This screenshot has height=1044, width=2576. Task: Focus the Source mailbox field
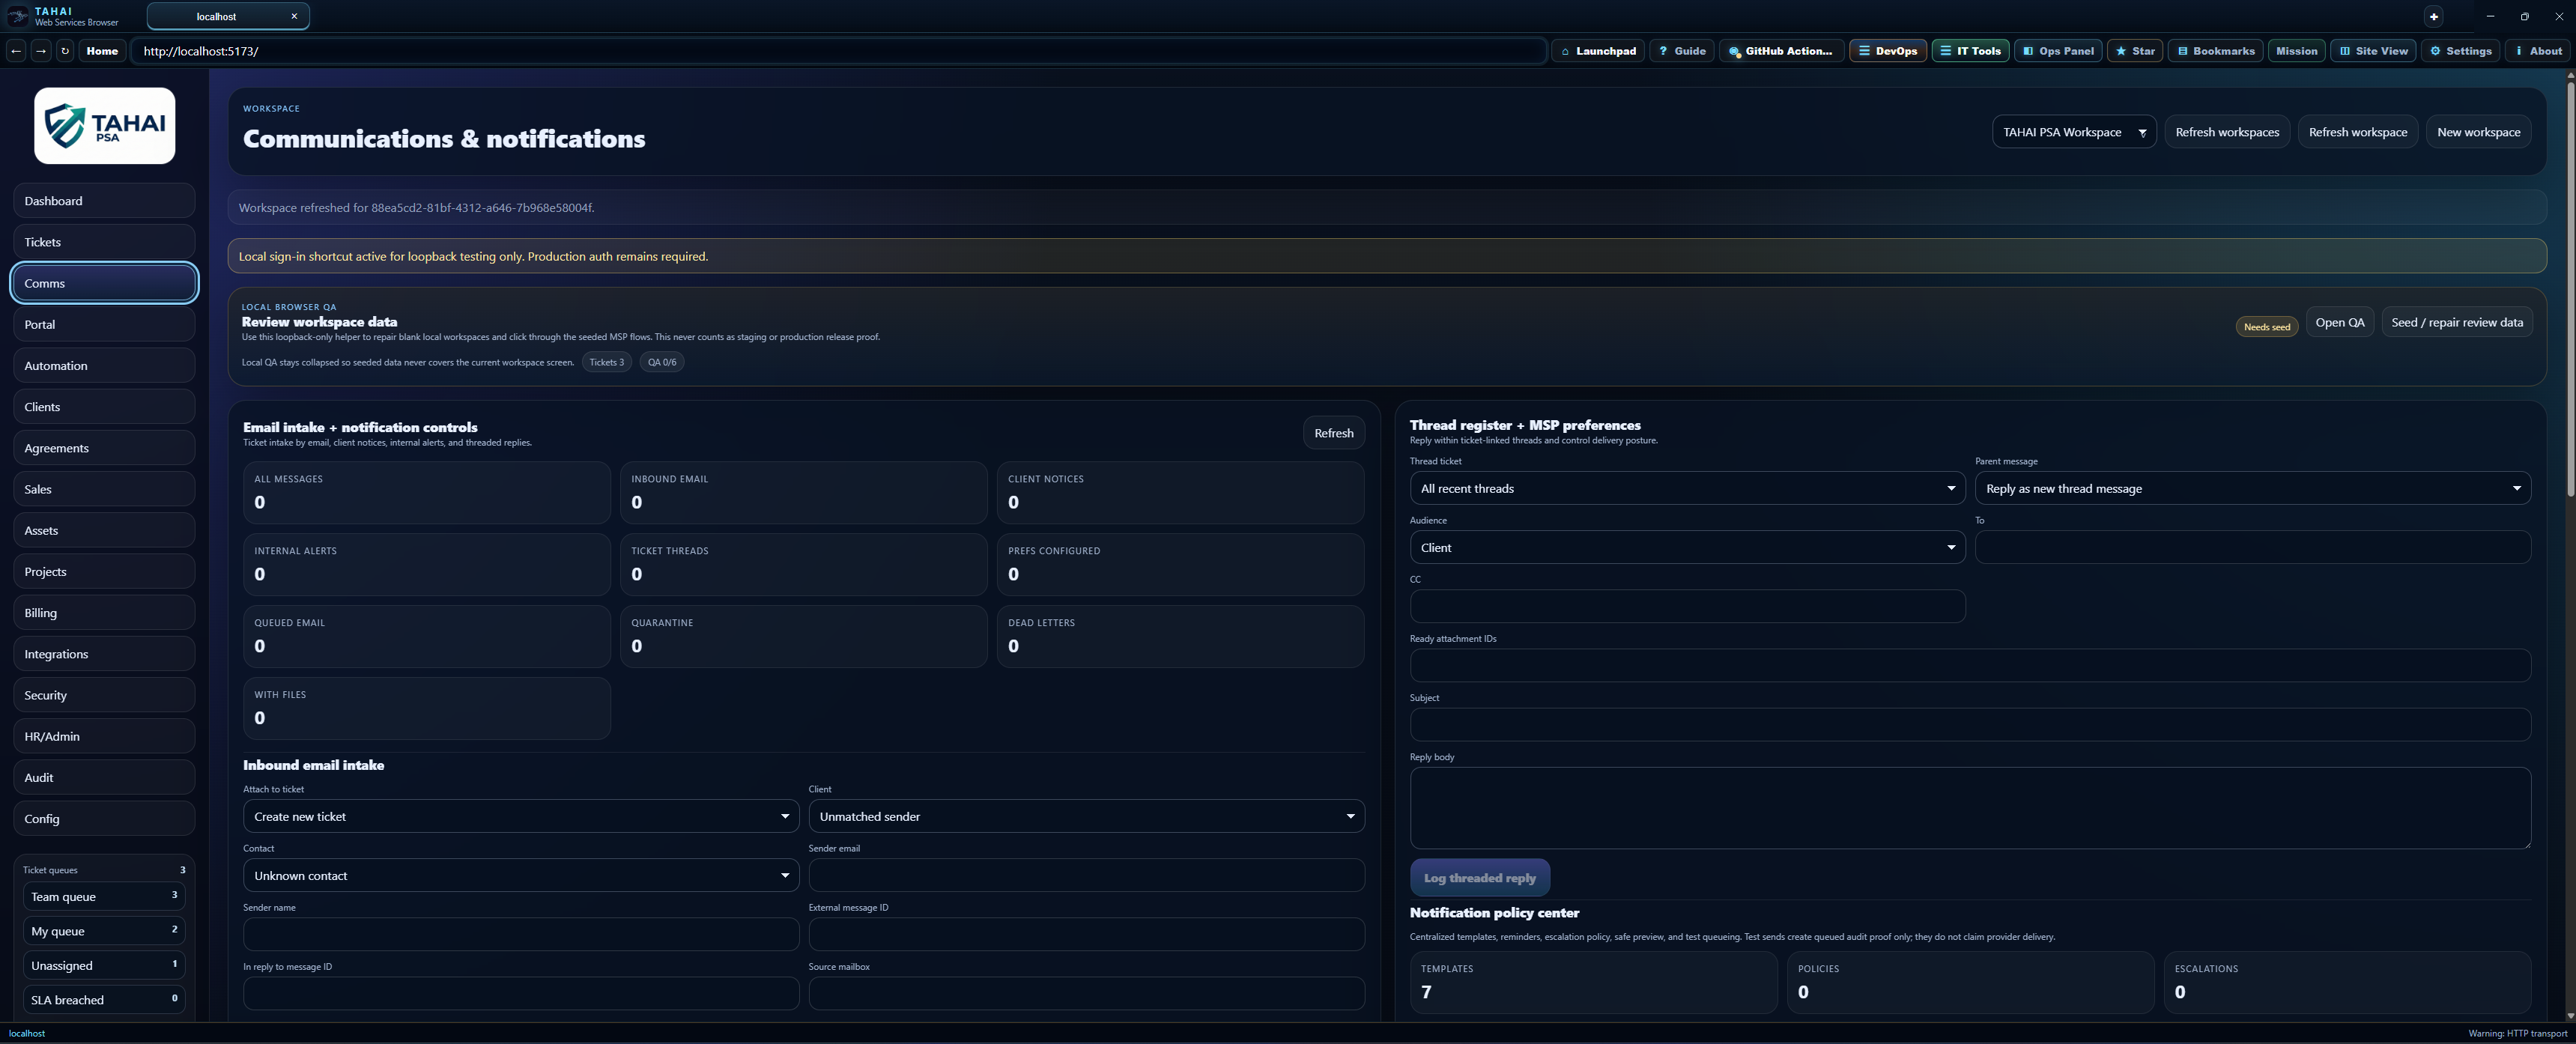(1086, 993)
